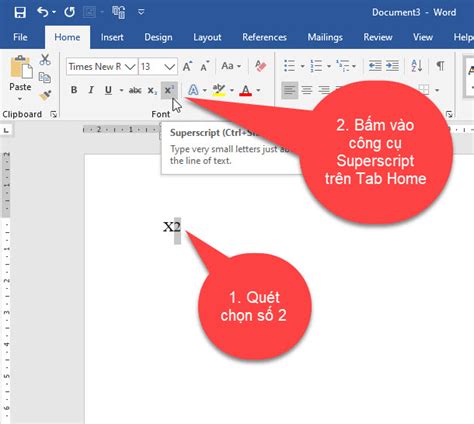The height and width of the screenshot is (424, 474).
Task: Click the tab selector at ruler corner
Action: click(x=6, y=130)
